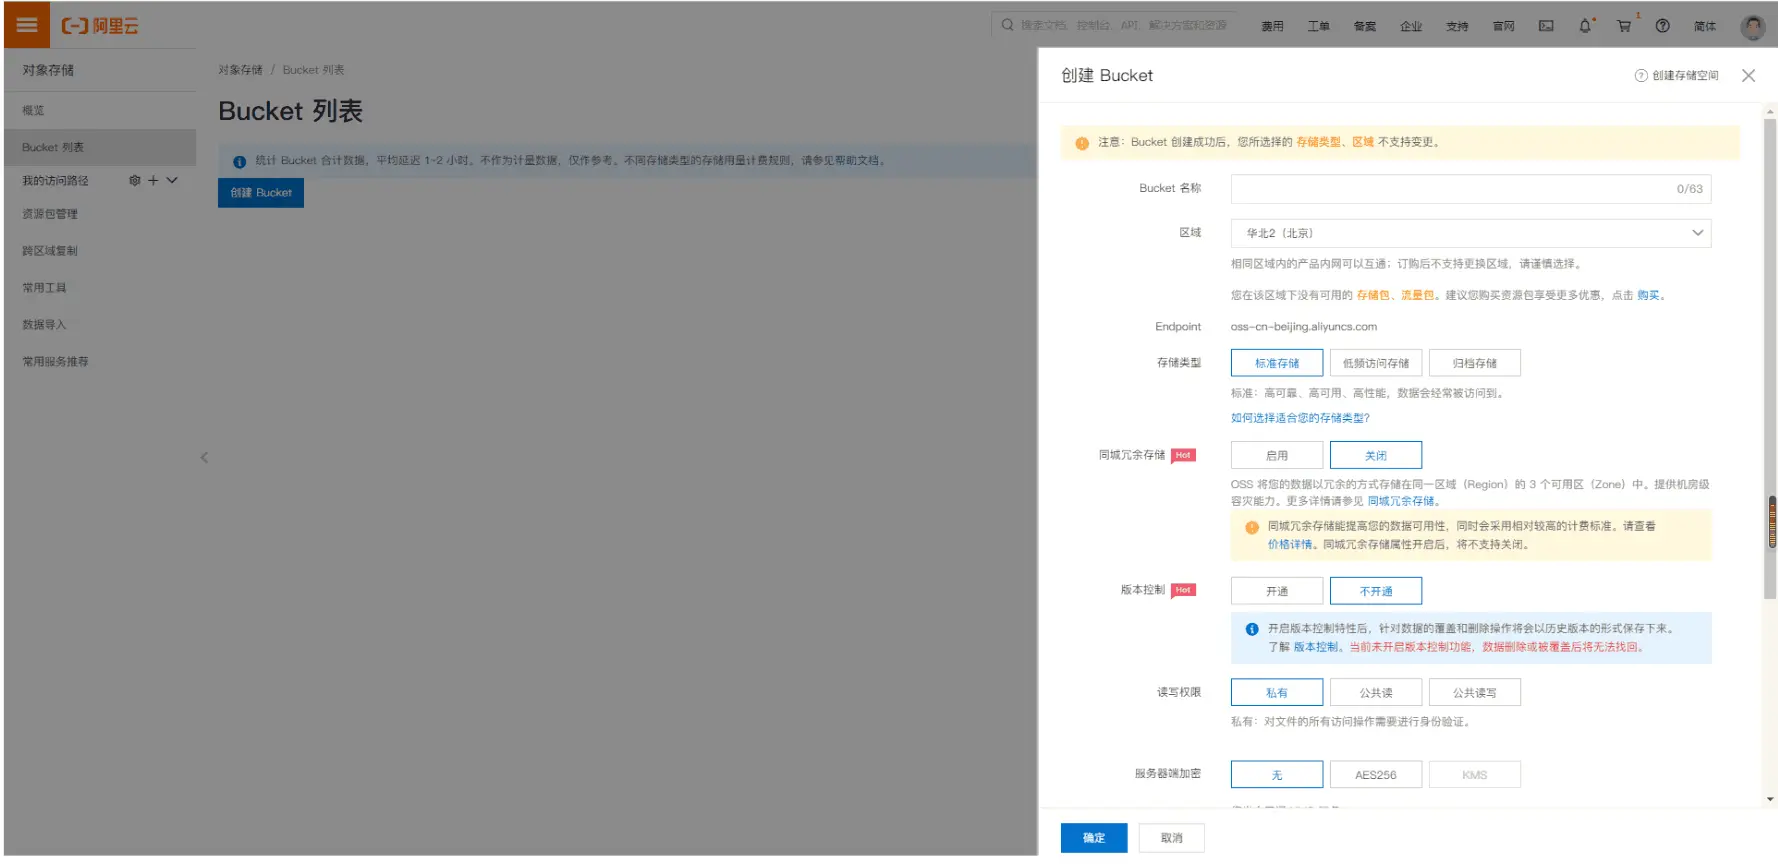
Task: Open the shopping cart icon
Action: pos(1624,26)
